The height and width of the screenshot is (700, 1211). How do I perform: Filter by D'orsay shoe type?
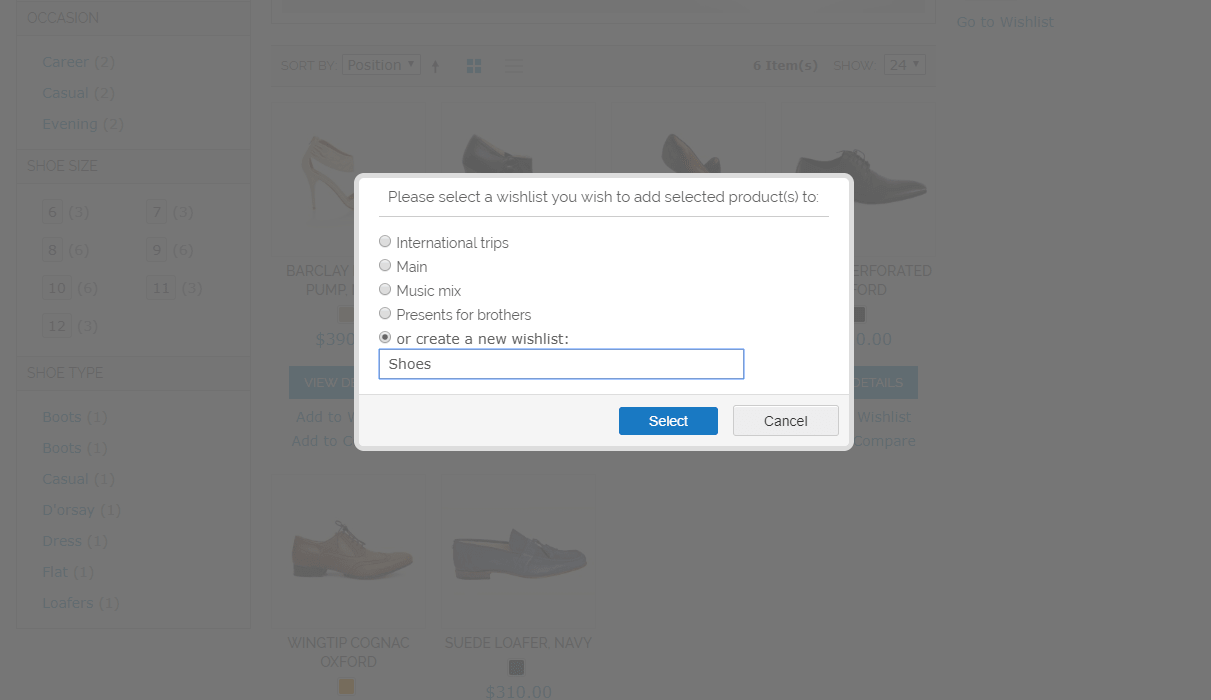point(68,510)
